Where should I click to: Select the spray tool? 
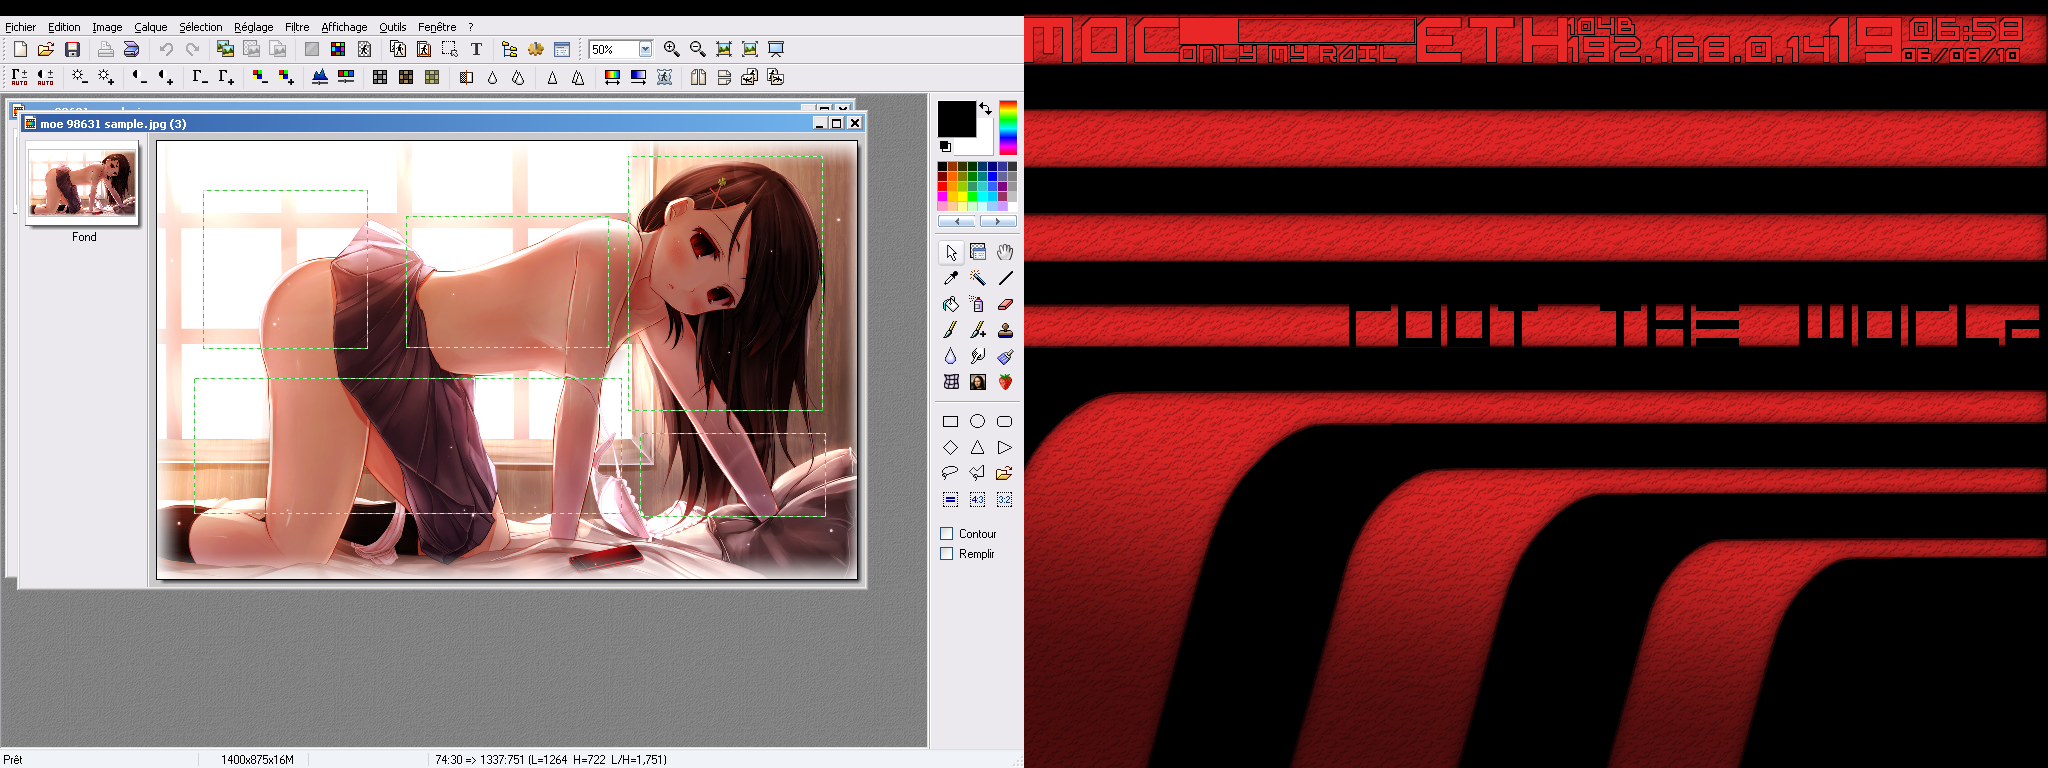point(978,304)
